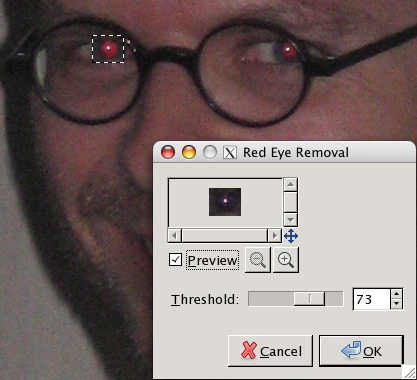Click the gray zoom window button
Viewport: 417px width, 380px height.
[x=210, y=152]
